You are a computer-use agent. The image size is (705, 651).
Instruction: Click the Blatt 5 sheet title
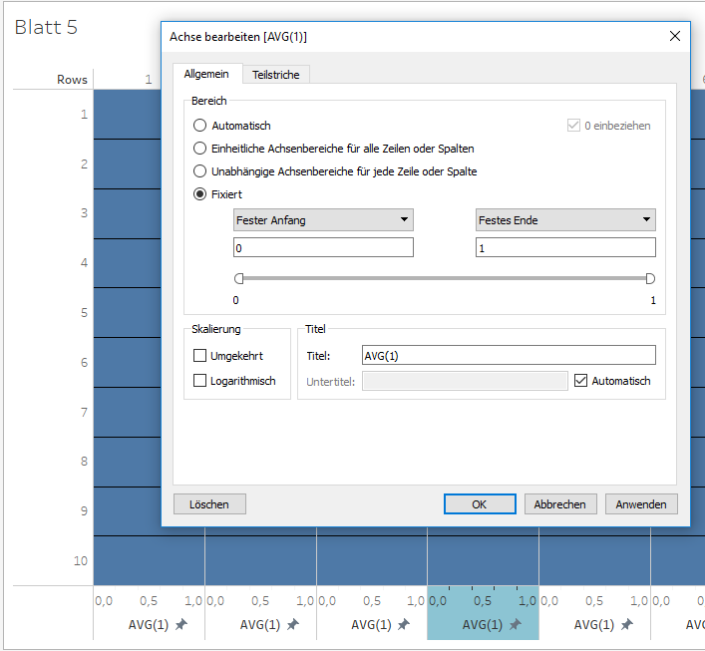(46, 27)
